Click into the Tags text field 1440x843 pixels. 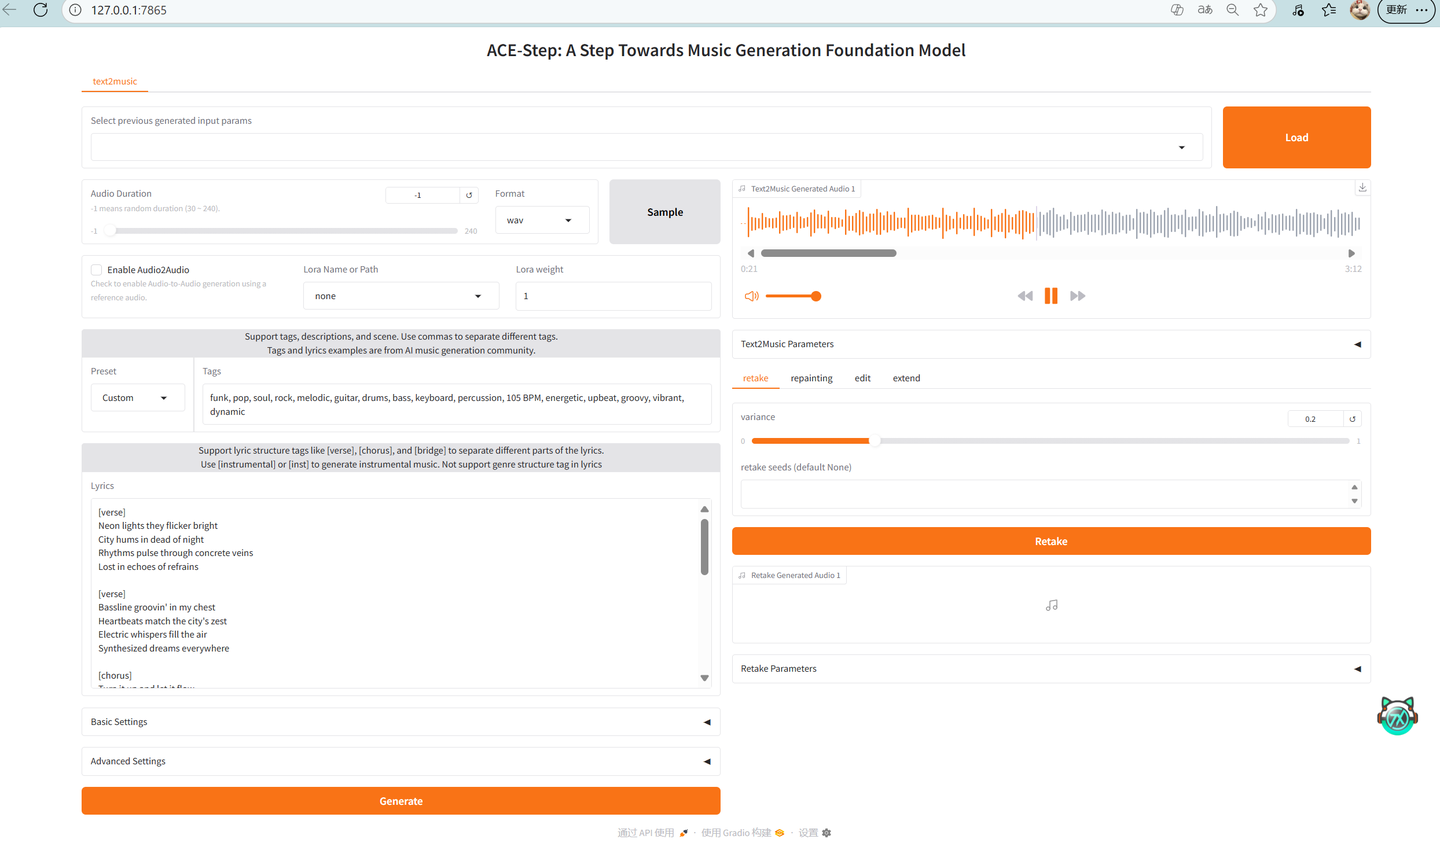coord(457,405)
